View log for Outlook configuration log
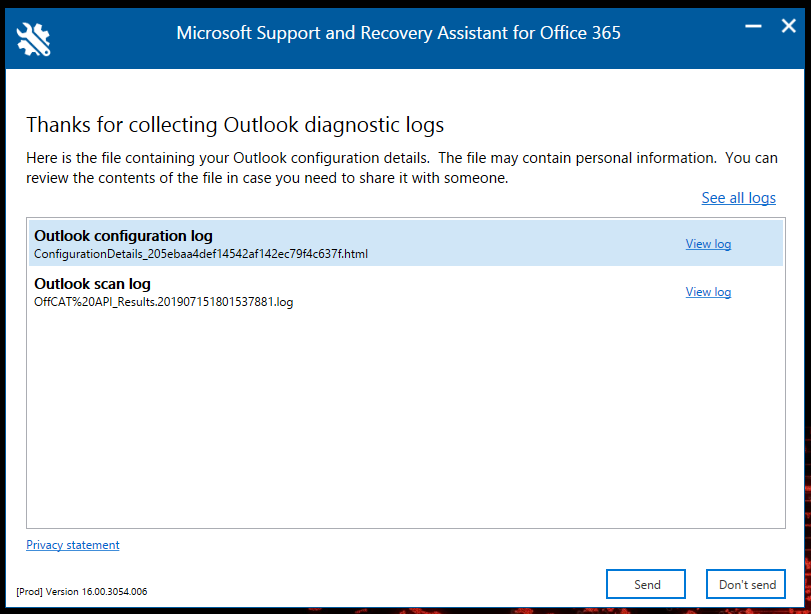The image size is (811, 614). coord(708,244)
